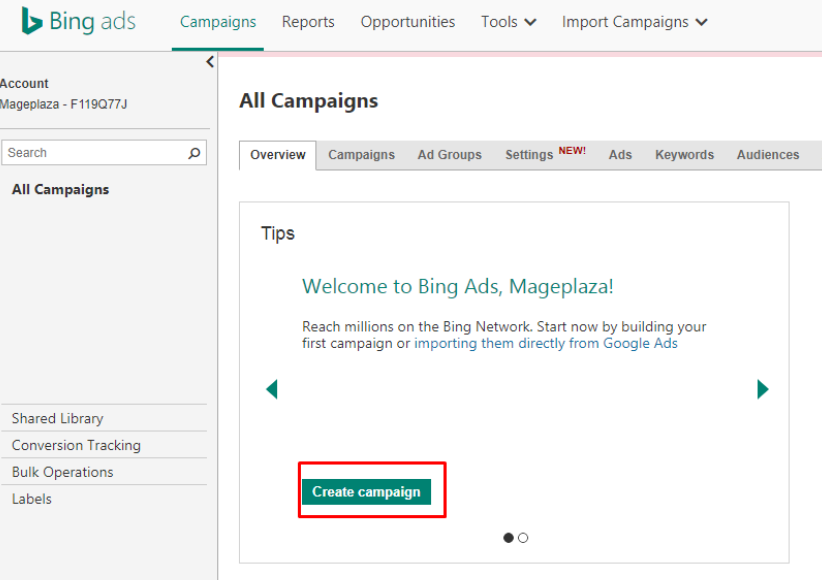Switch to the Ad Groups tab

(449, 155)
